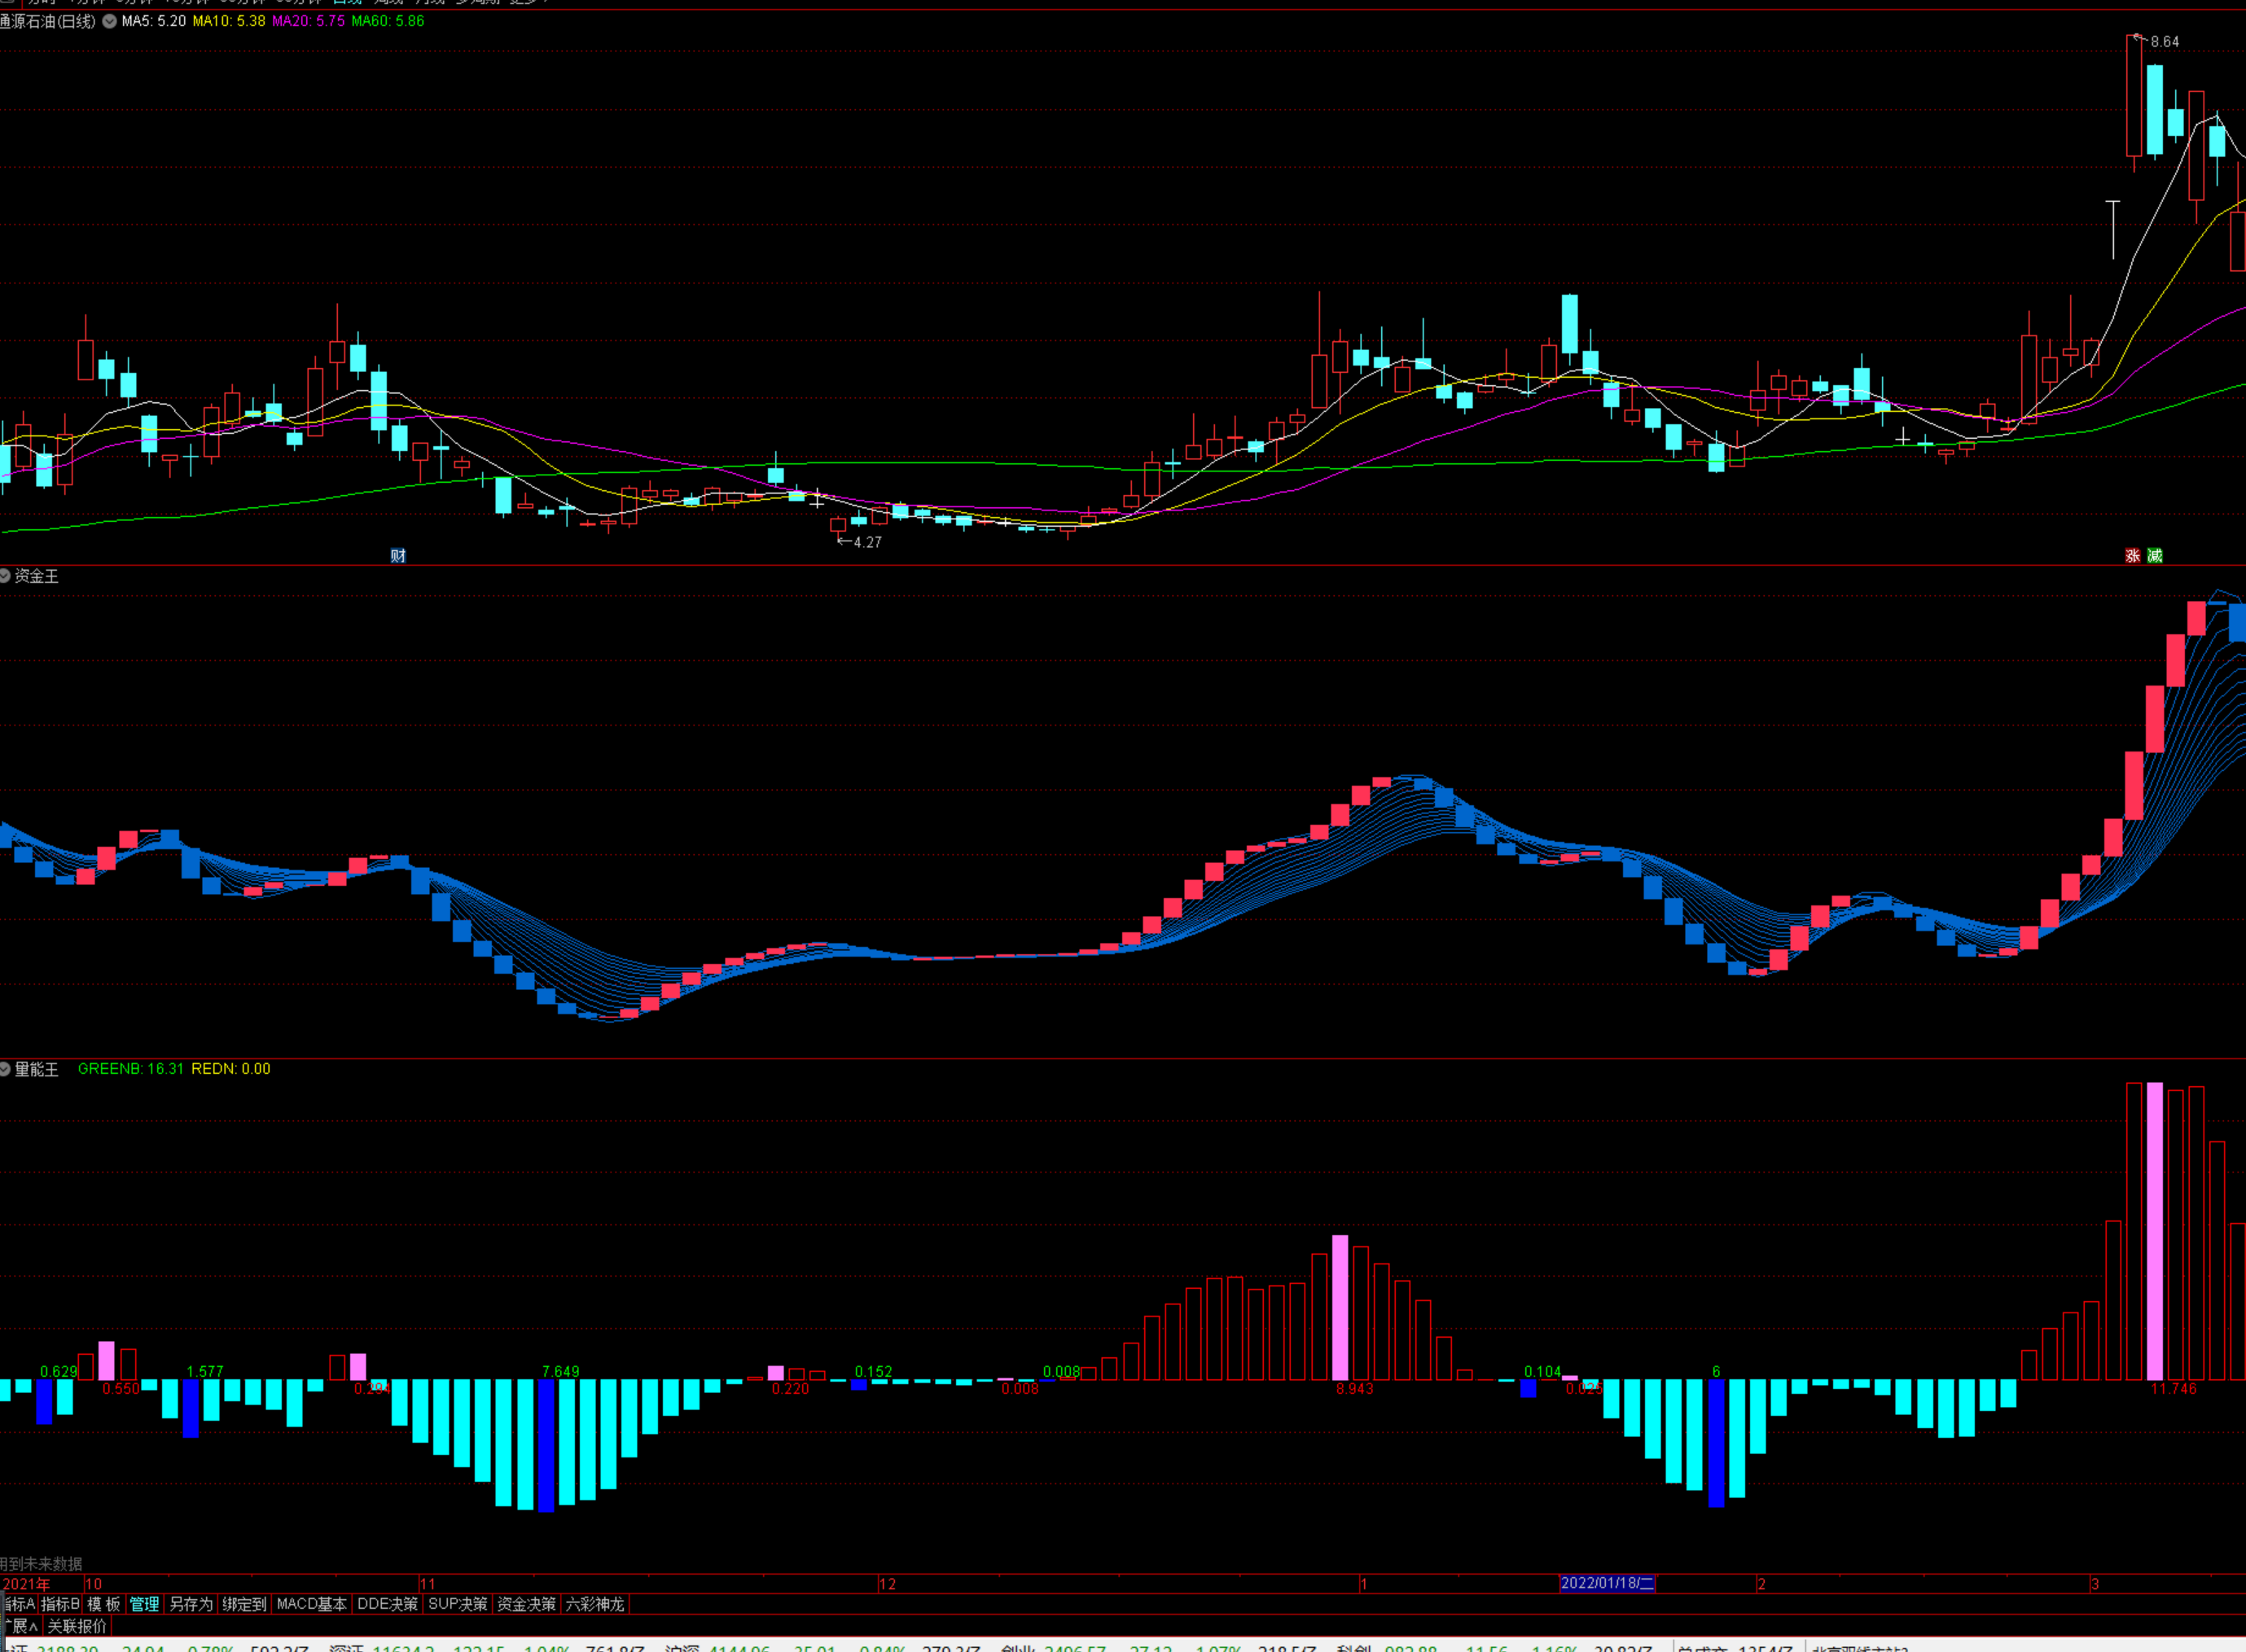Click the 8.943 volume label
Image resolution: width=2246 pixels, height=1652 pixels.
[1355, 1389]
